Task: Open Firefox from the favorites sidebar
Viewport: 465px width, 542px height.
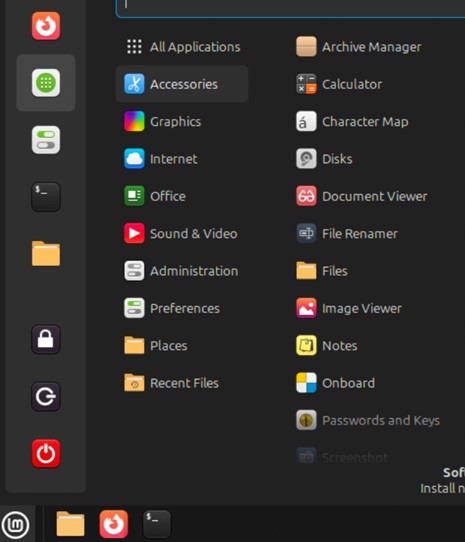Action: click(46, 26)
